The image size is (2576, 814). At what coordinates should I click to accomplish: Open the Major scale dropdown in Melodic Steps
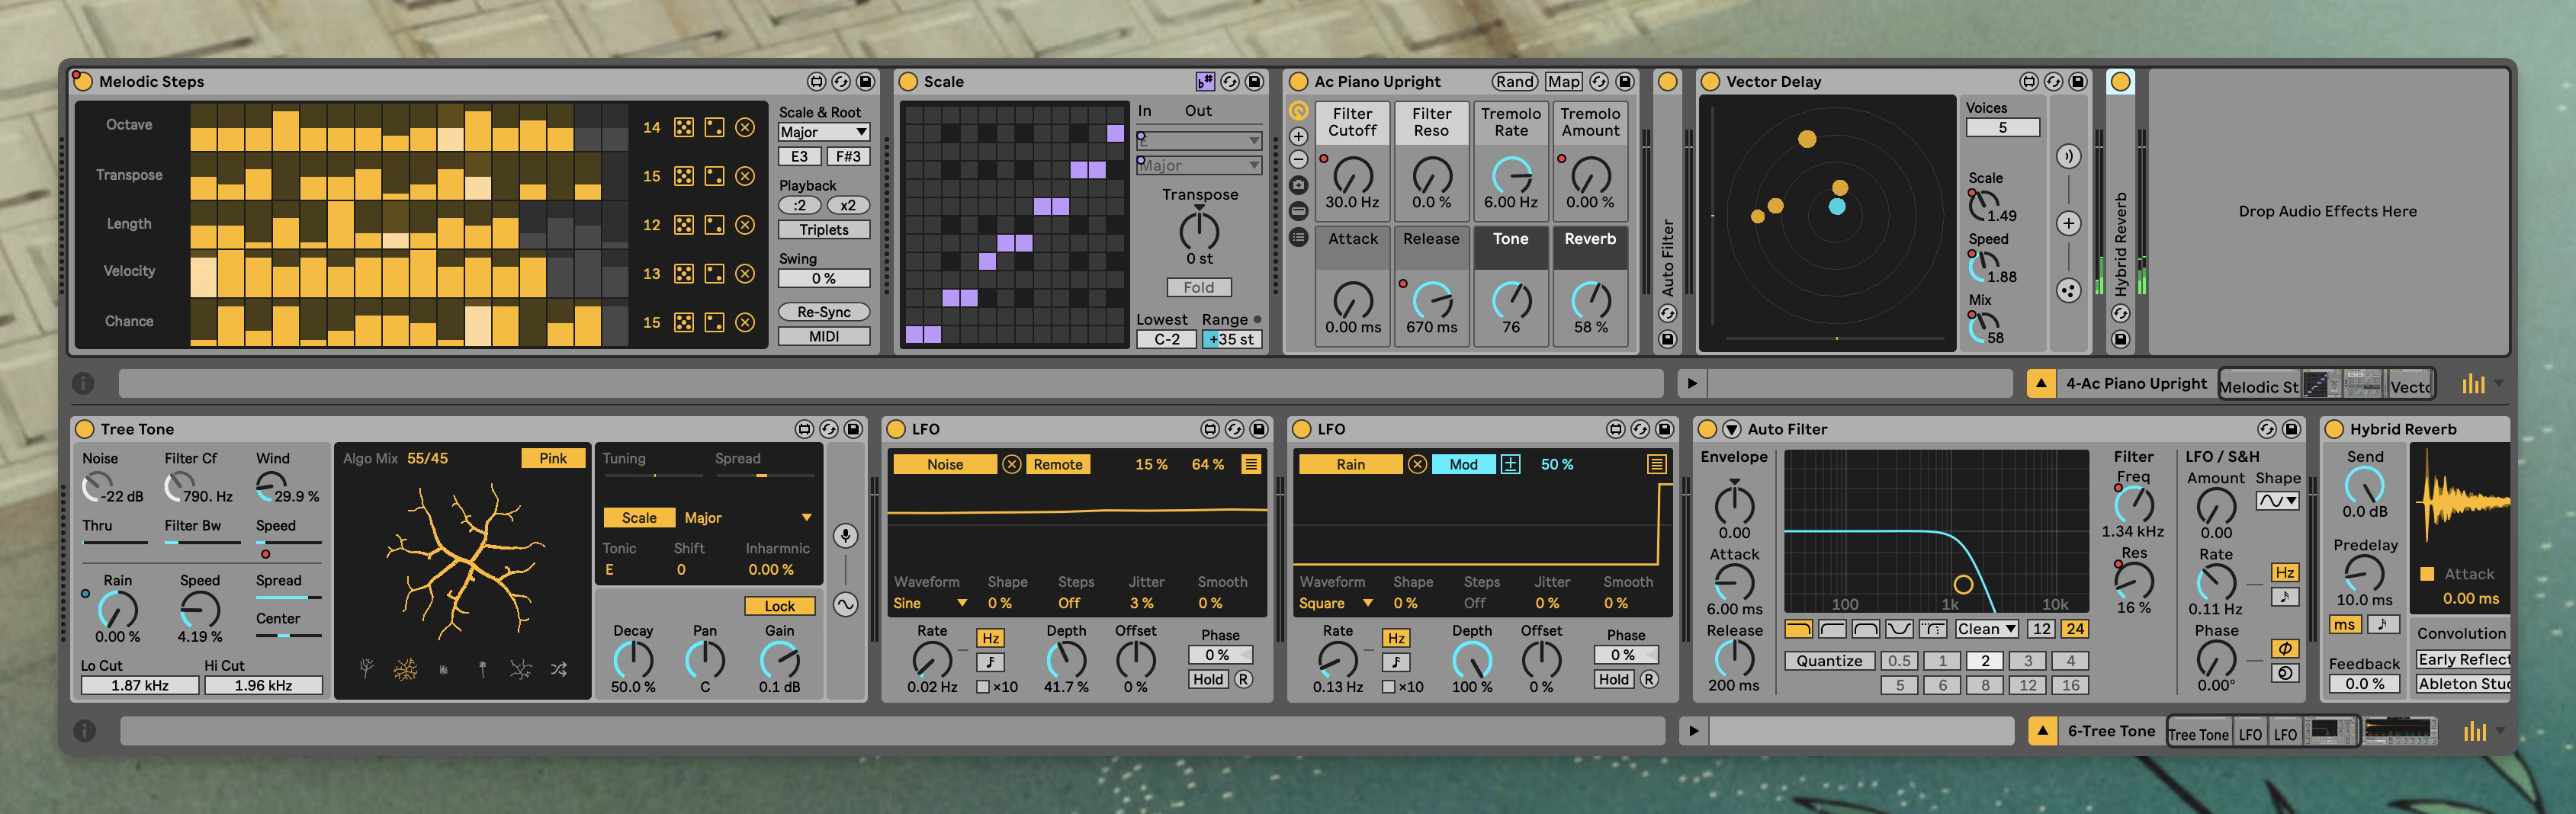pos(824,132)
